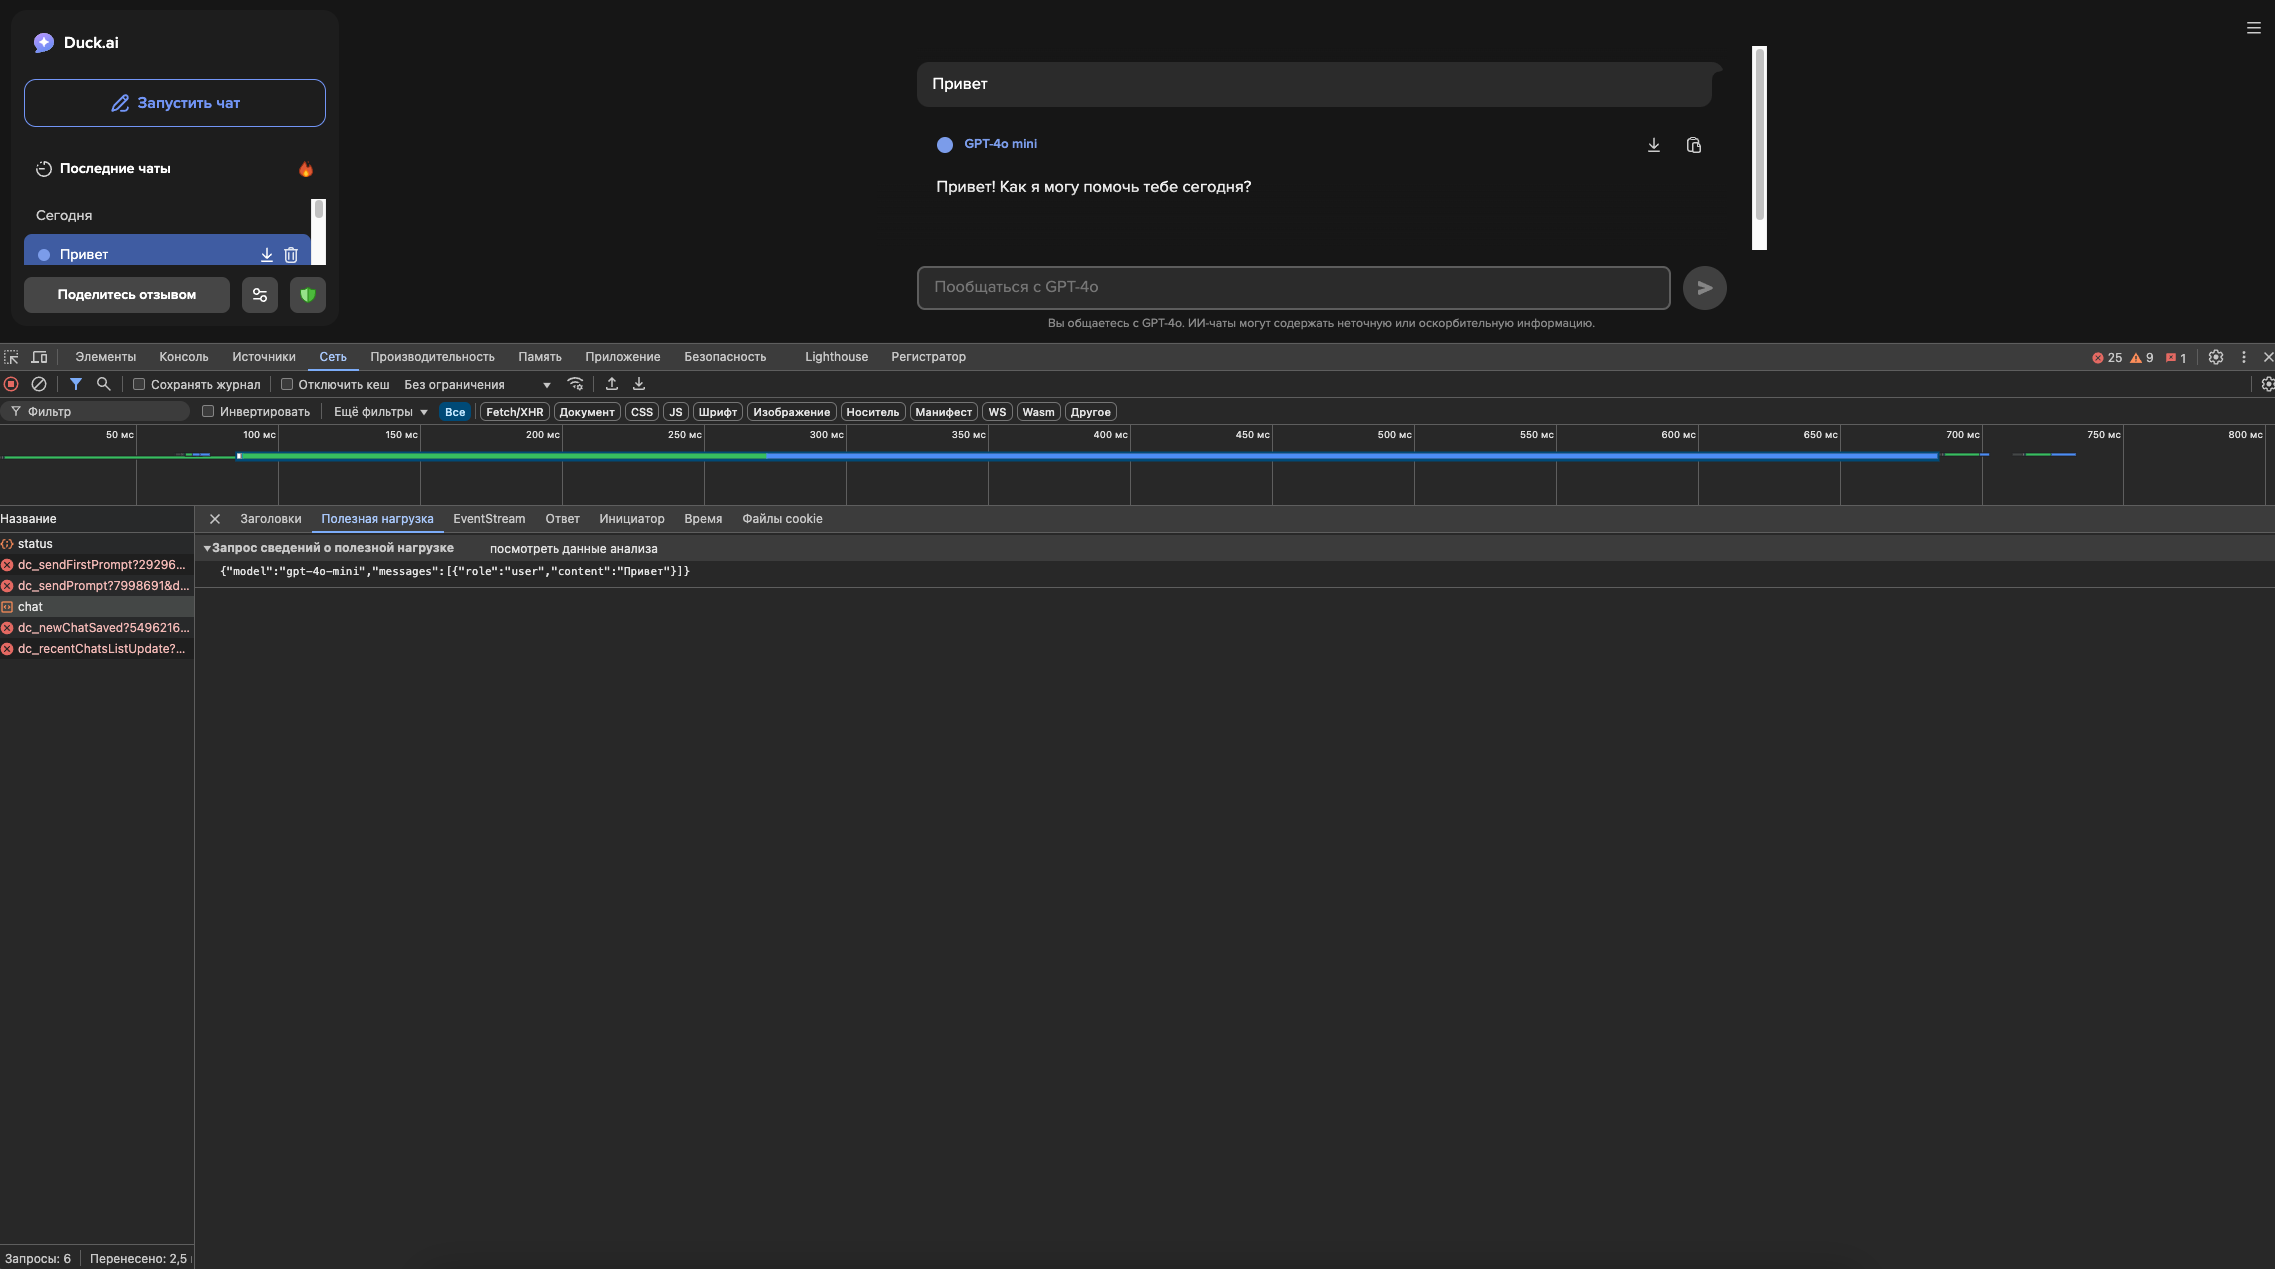Image resolution: width=2275 pixels, height=1269 pixels.
Task: Toggle the Fetch/XHR filter chip
Action: tap(515, 412)
